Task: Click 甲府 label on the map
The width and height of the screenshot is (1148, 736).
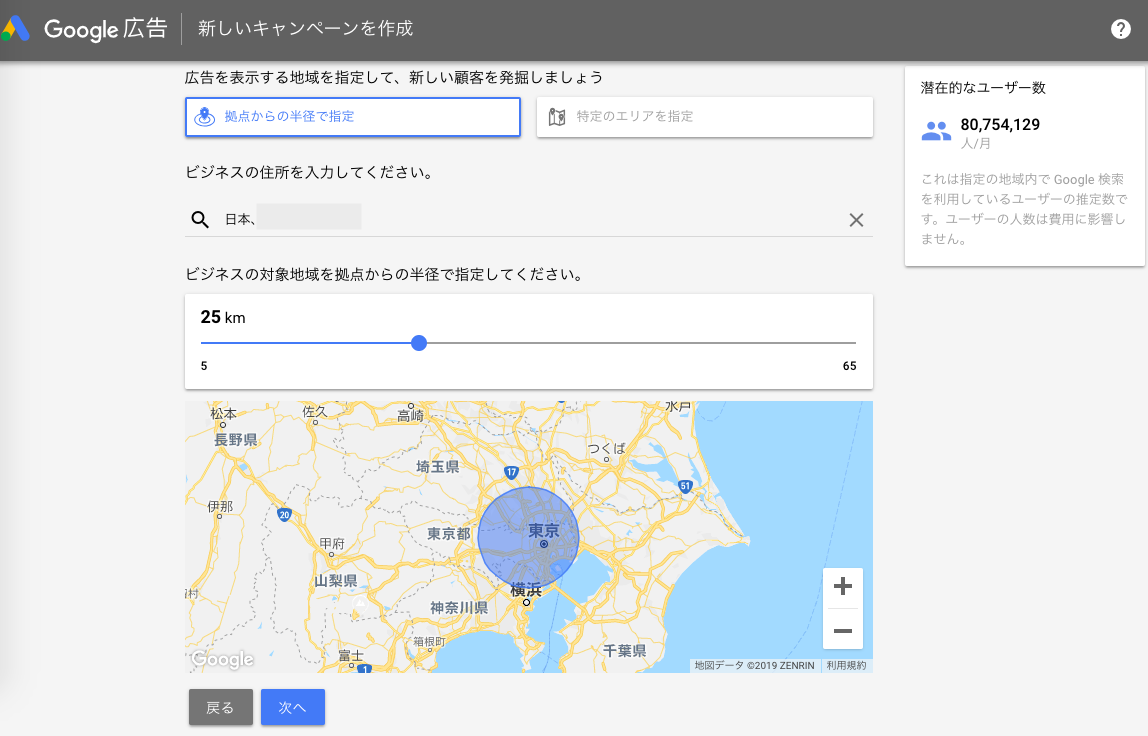Action: [x=332, y=543]
